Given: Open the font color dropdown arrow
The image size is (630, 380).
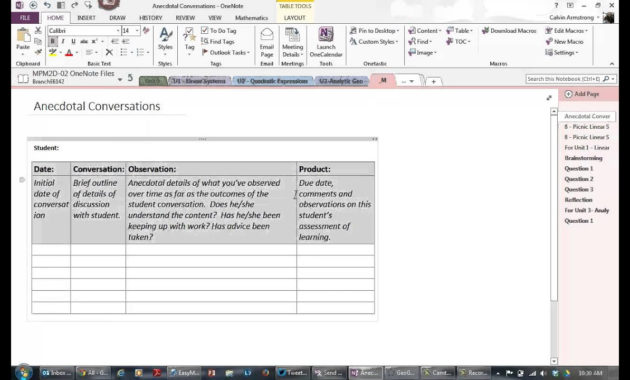Looking at the screenshot, I should click(76, 53).
